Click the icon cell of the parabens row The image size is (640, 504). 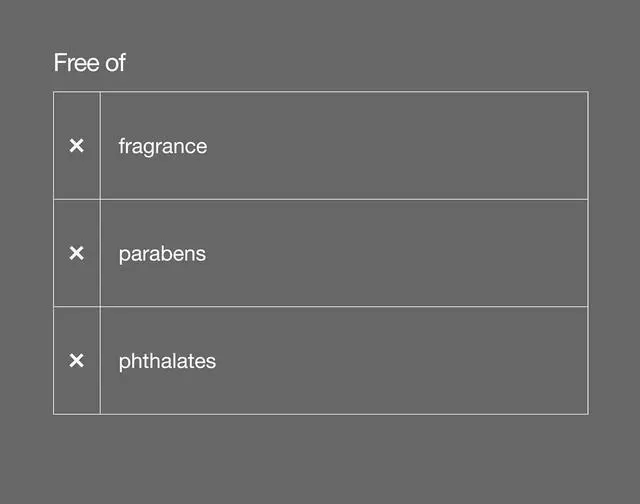pos(76,282)
